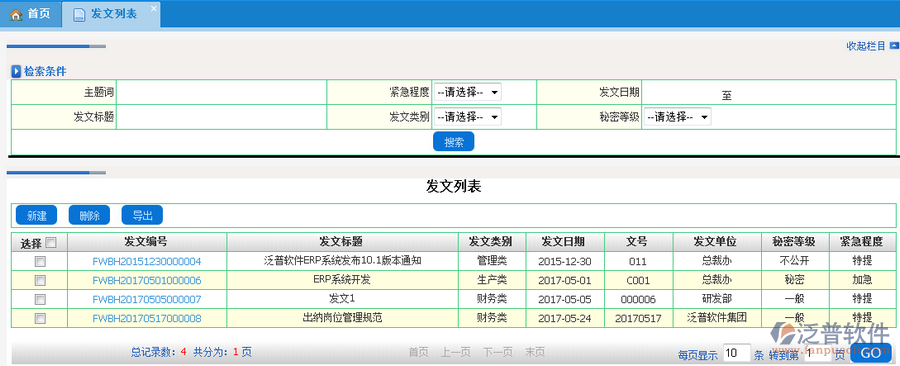
Task: Click the 导出 button
Action: pyautogui.click(x=142, y=215)
